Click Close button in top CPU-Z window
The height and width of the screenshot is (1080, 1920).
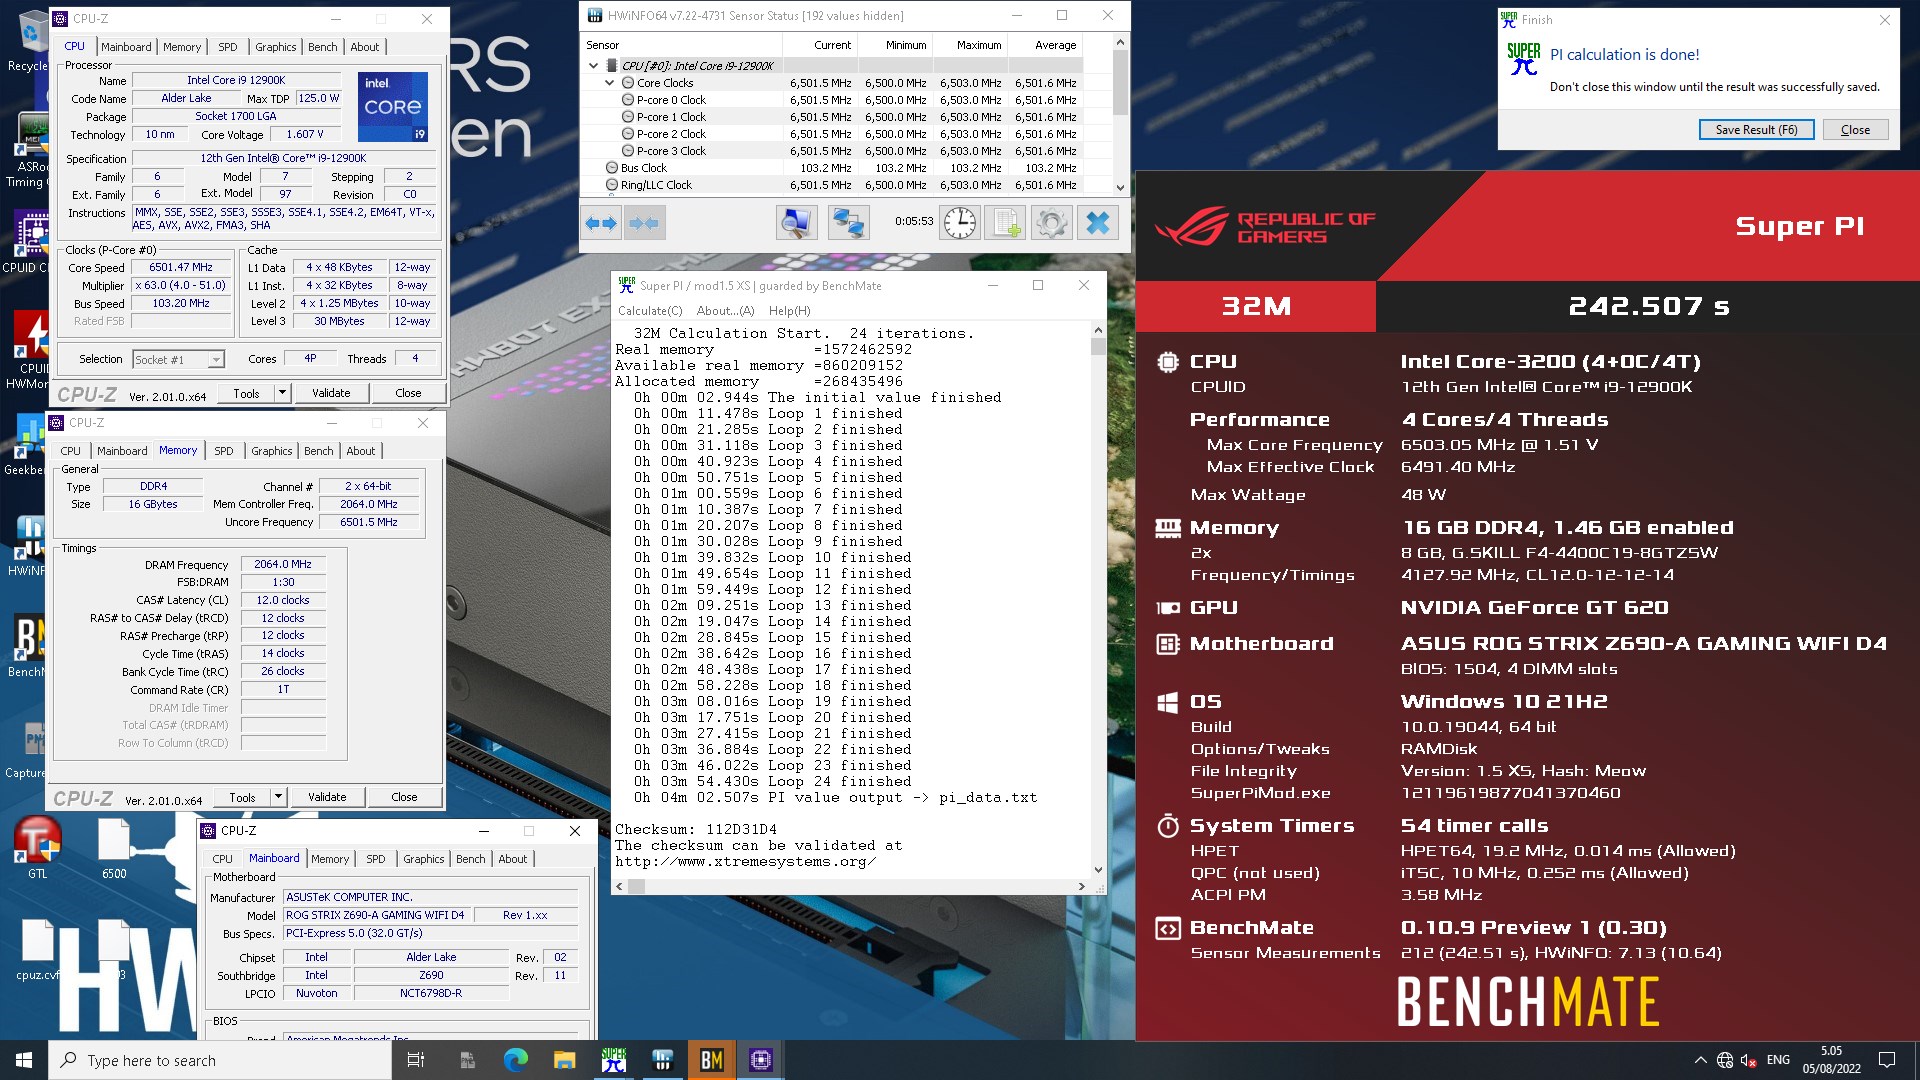pyautogui.click(x=408, y=393)
